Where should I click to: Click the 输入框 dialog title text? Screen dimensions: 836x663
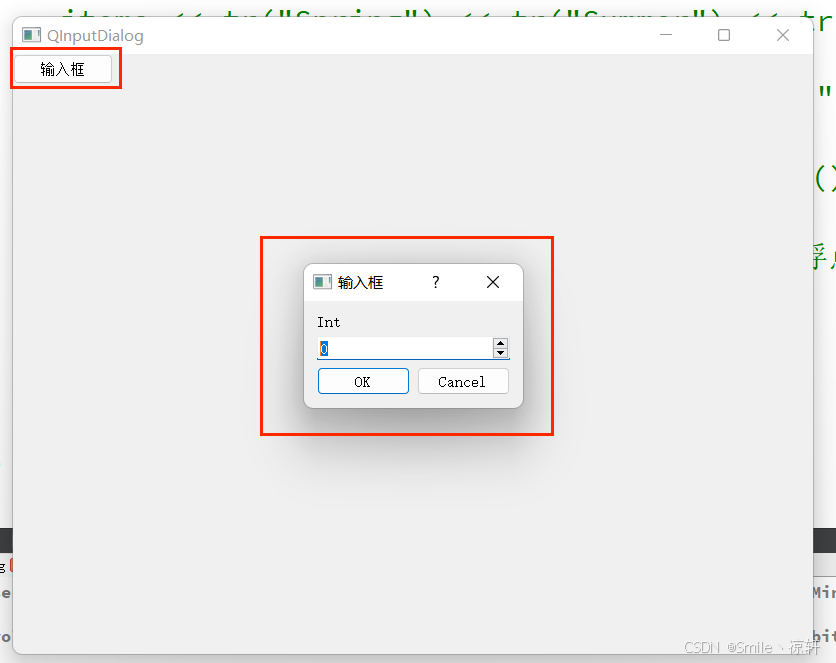point(360,282)
